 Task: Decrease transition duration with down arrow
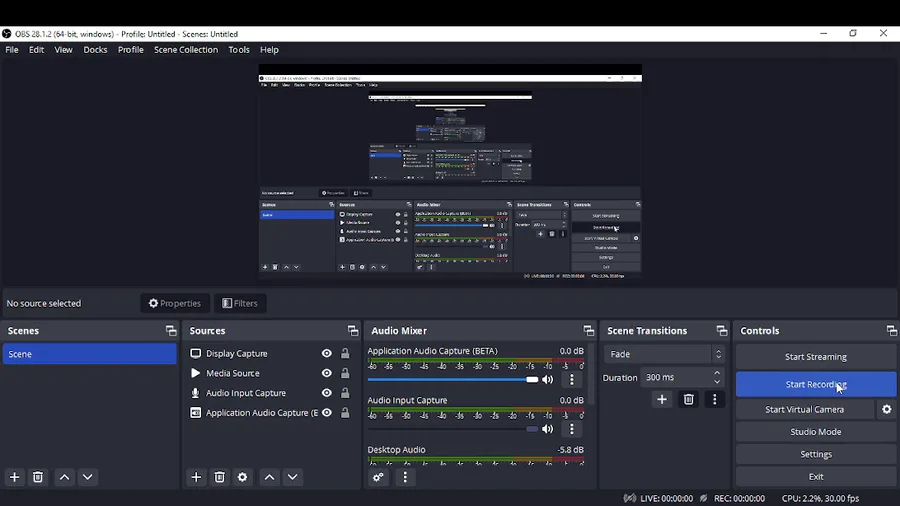717,382
